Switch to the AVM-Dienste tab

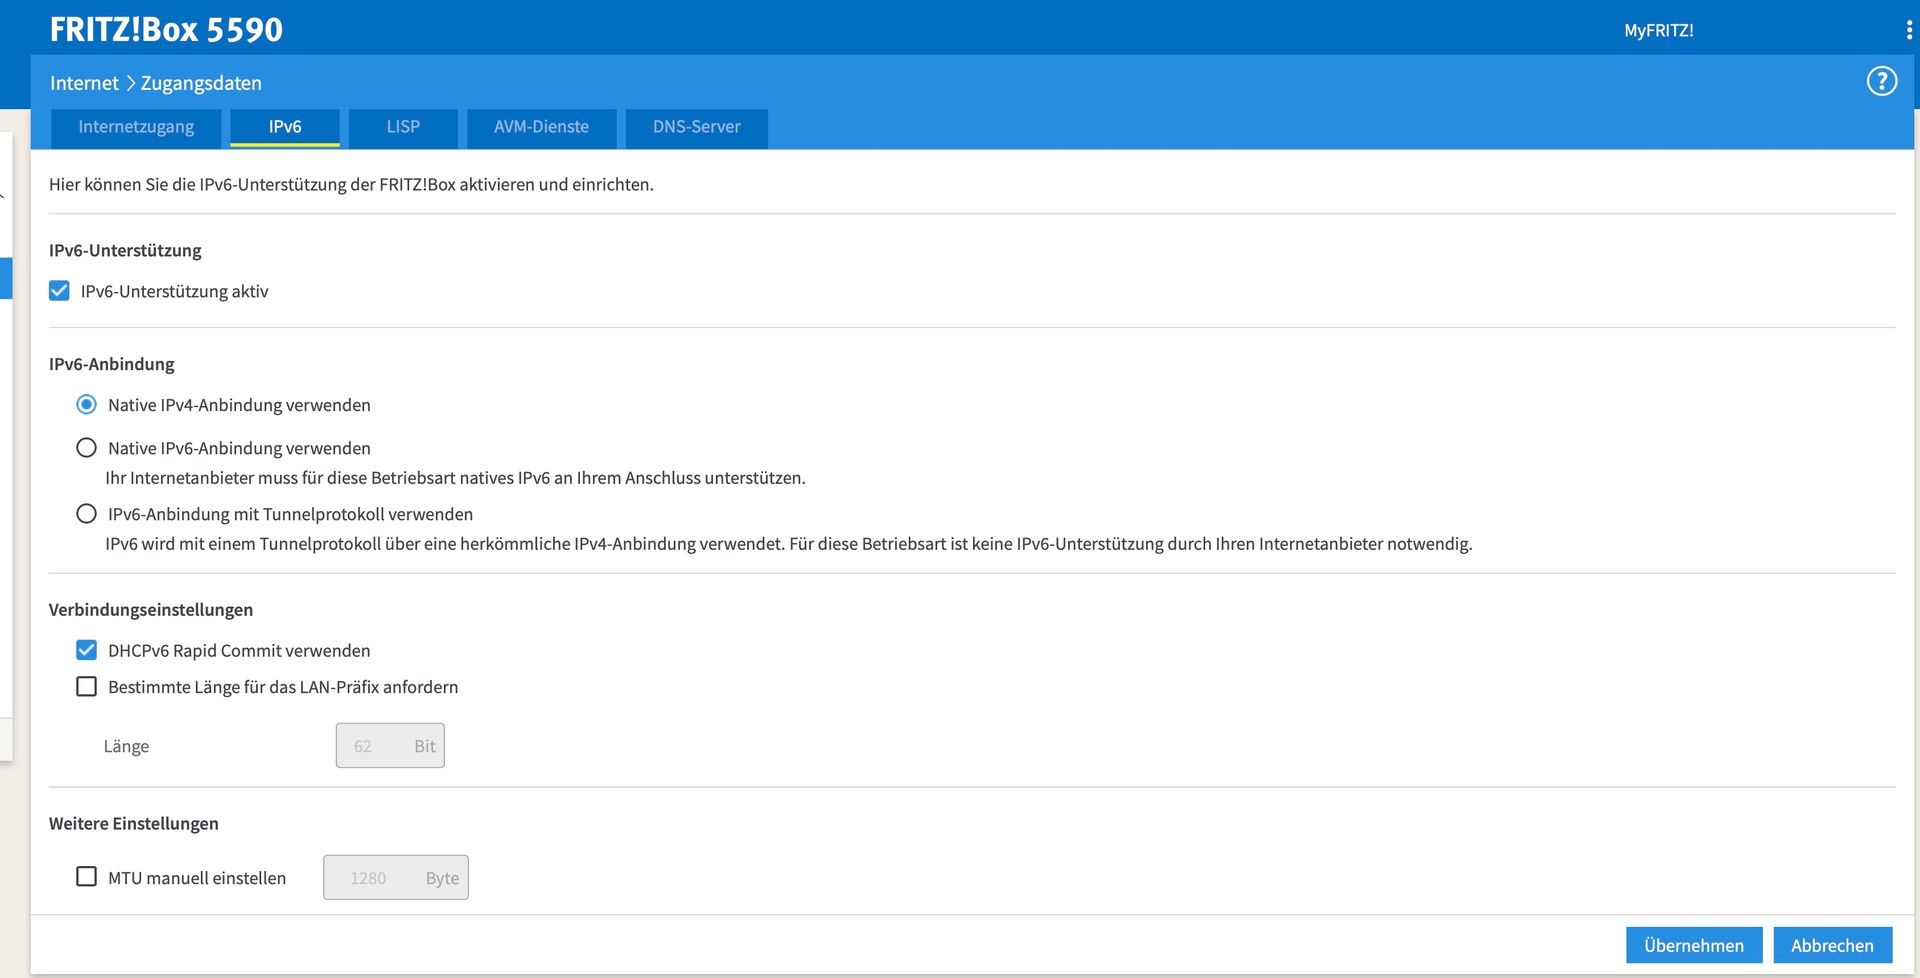pyautogui.click(x=541, y=127)
